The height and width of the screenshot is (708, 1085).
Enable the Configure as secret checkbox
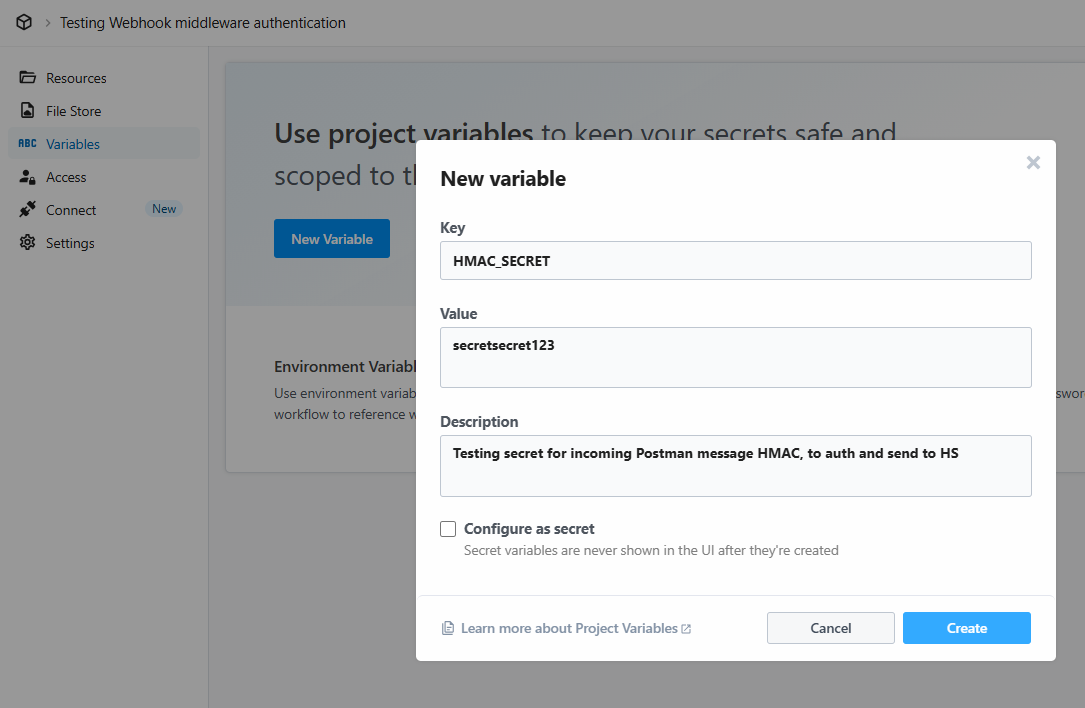tap(447, 528)
